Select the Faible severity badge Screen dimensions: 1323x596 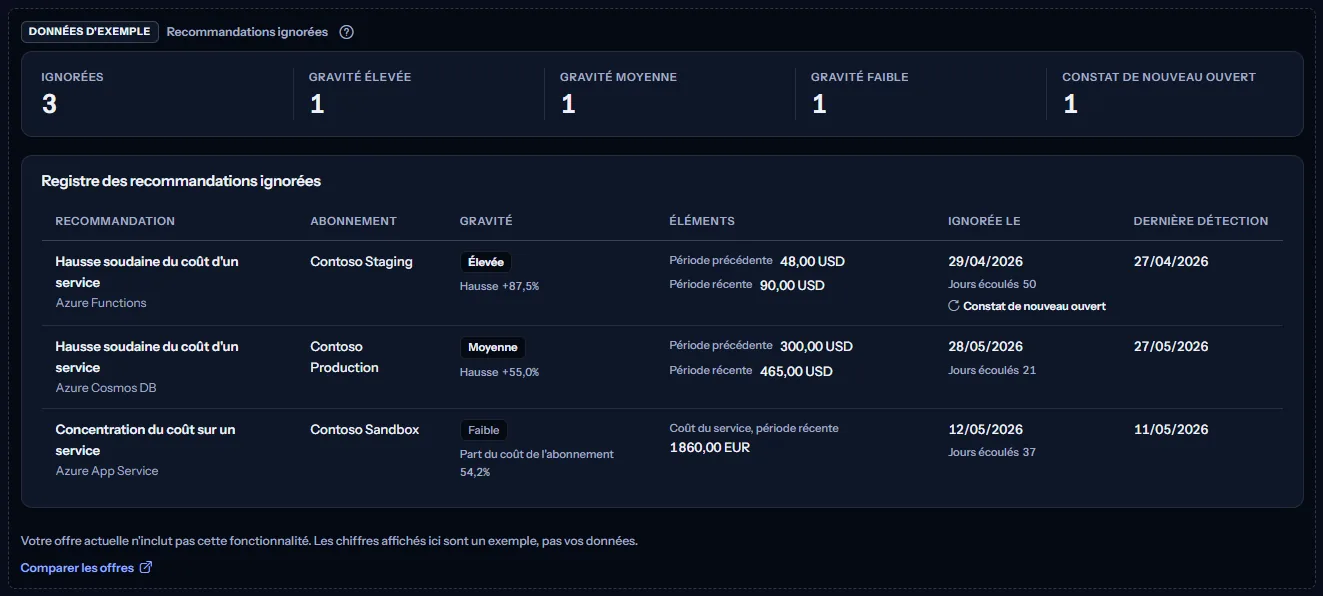(x=484, y=430)
